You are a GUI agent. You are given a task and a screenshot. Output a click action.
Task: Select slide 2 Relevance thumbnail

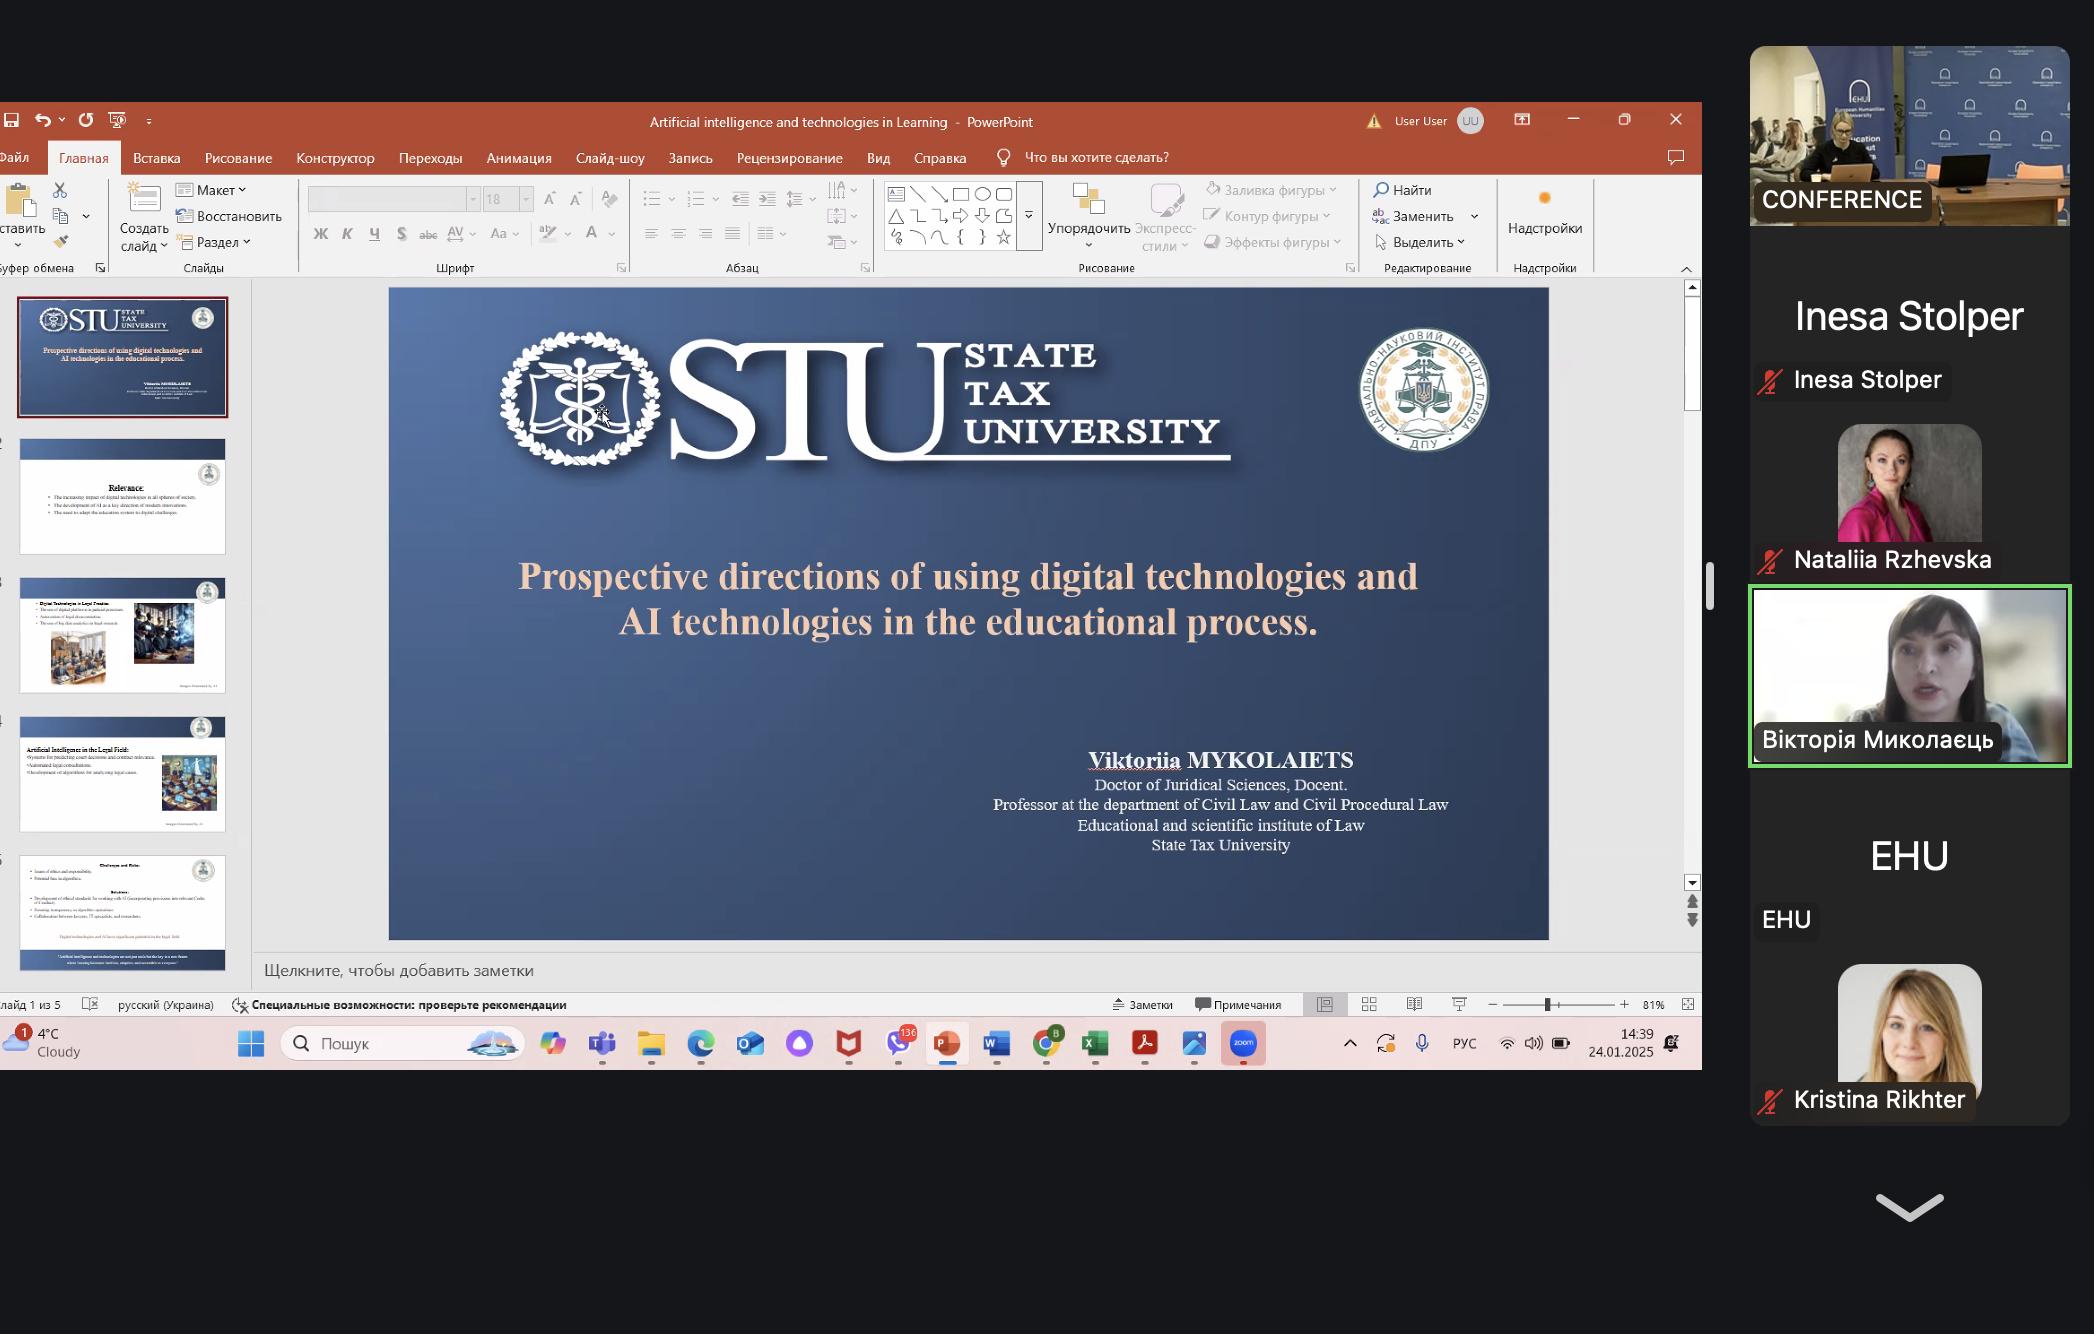click(x=123, y=496)
